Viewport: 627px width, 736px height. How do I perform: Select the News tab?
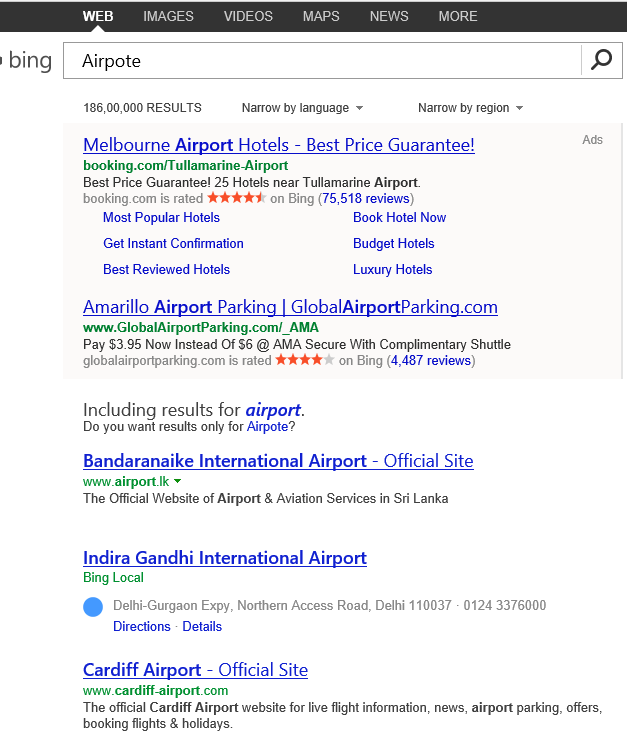pyautogui.click(x=389, y=16)
